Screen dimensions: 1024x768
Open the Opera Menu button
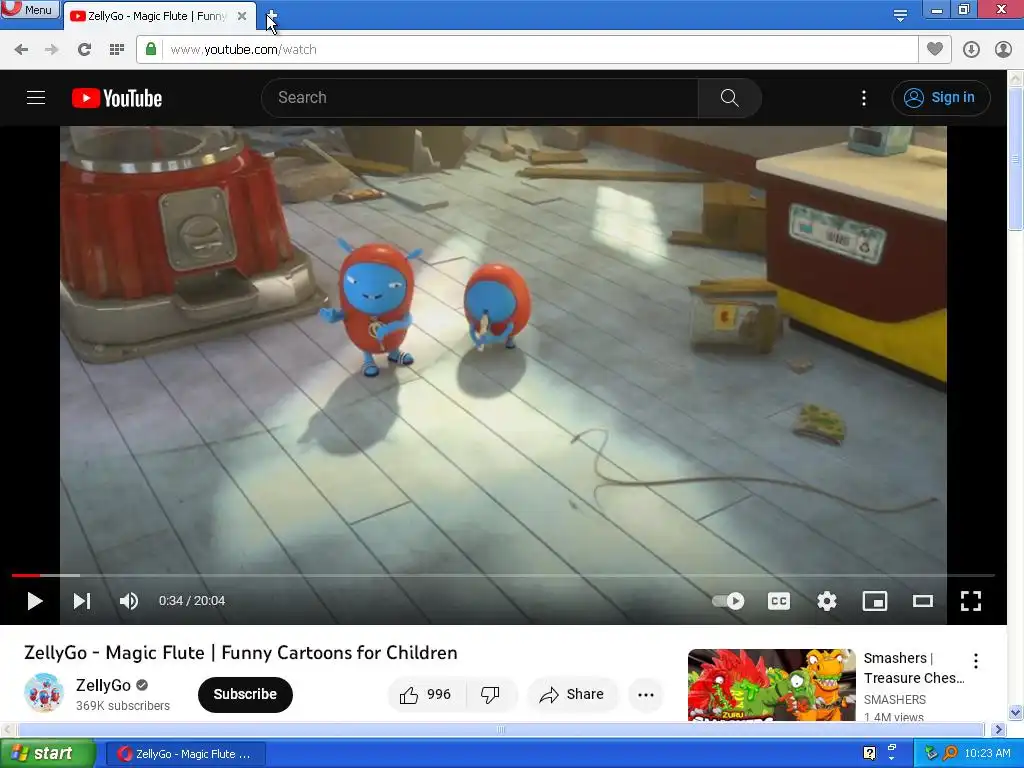(30, 9)
